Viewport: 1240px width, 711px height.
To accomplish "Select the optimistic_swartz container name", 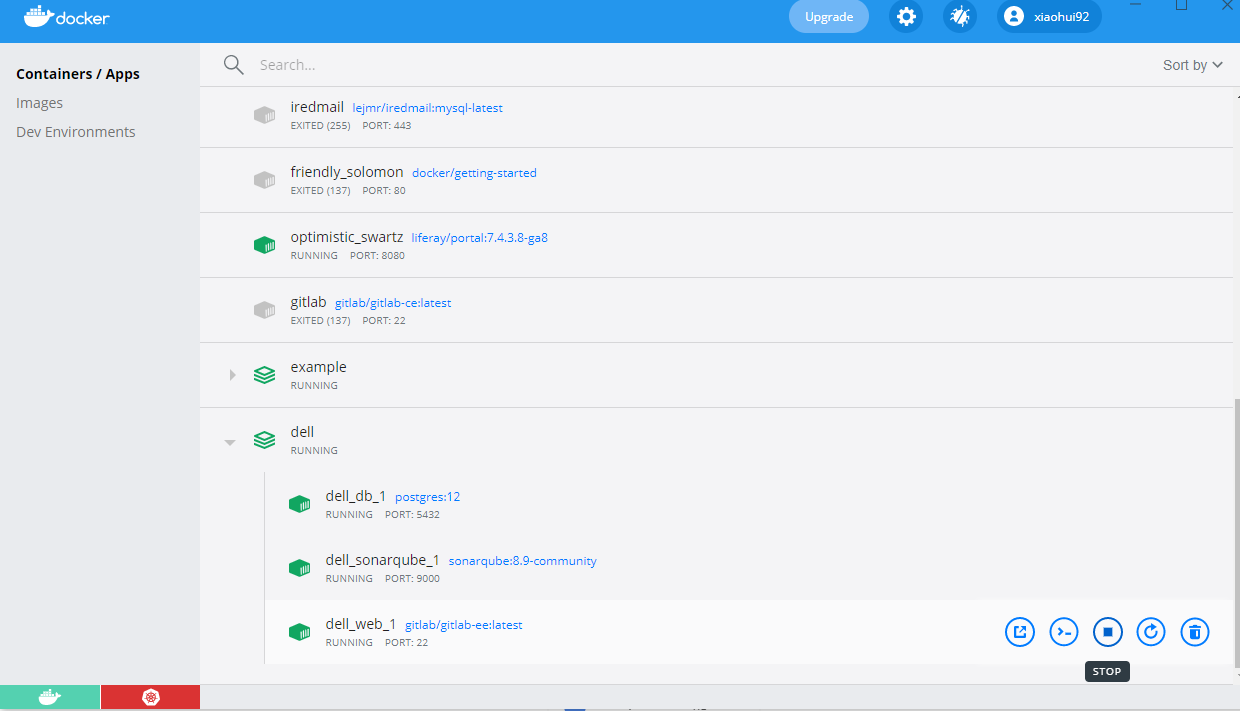I will (347, 237).
